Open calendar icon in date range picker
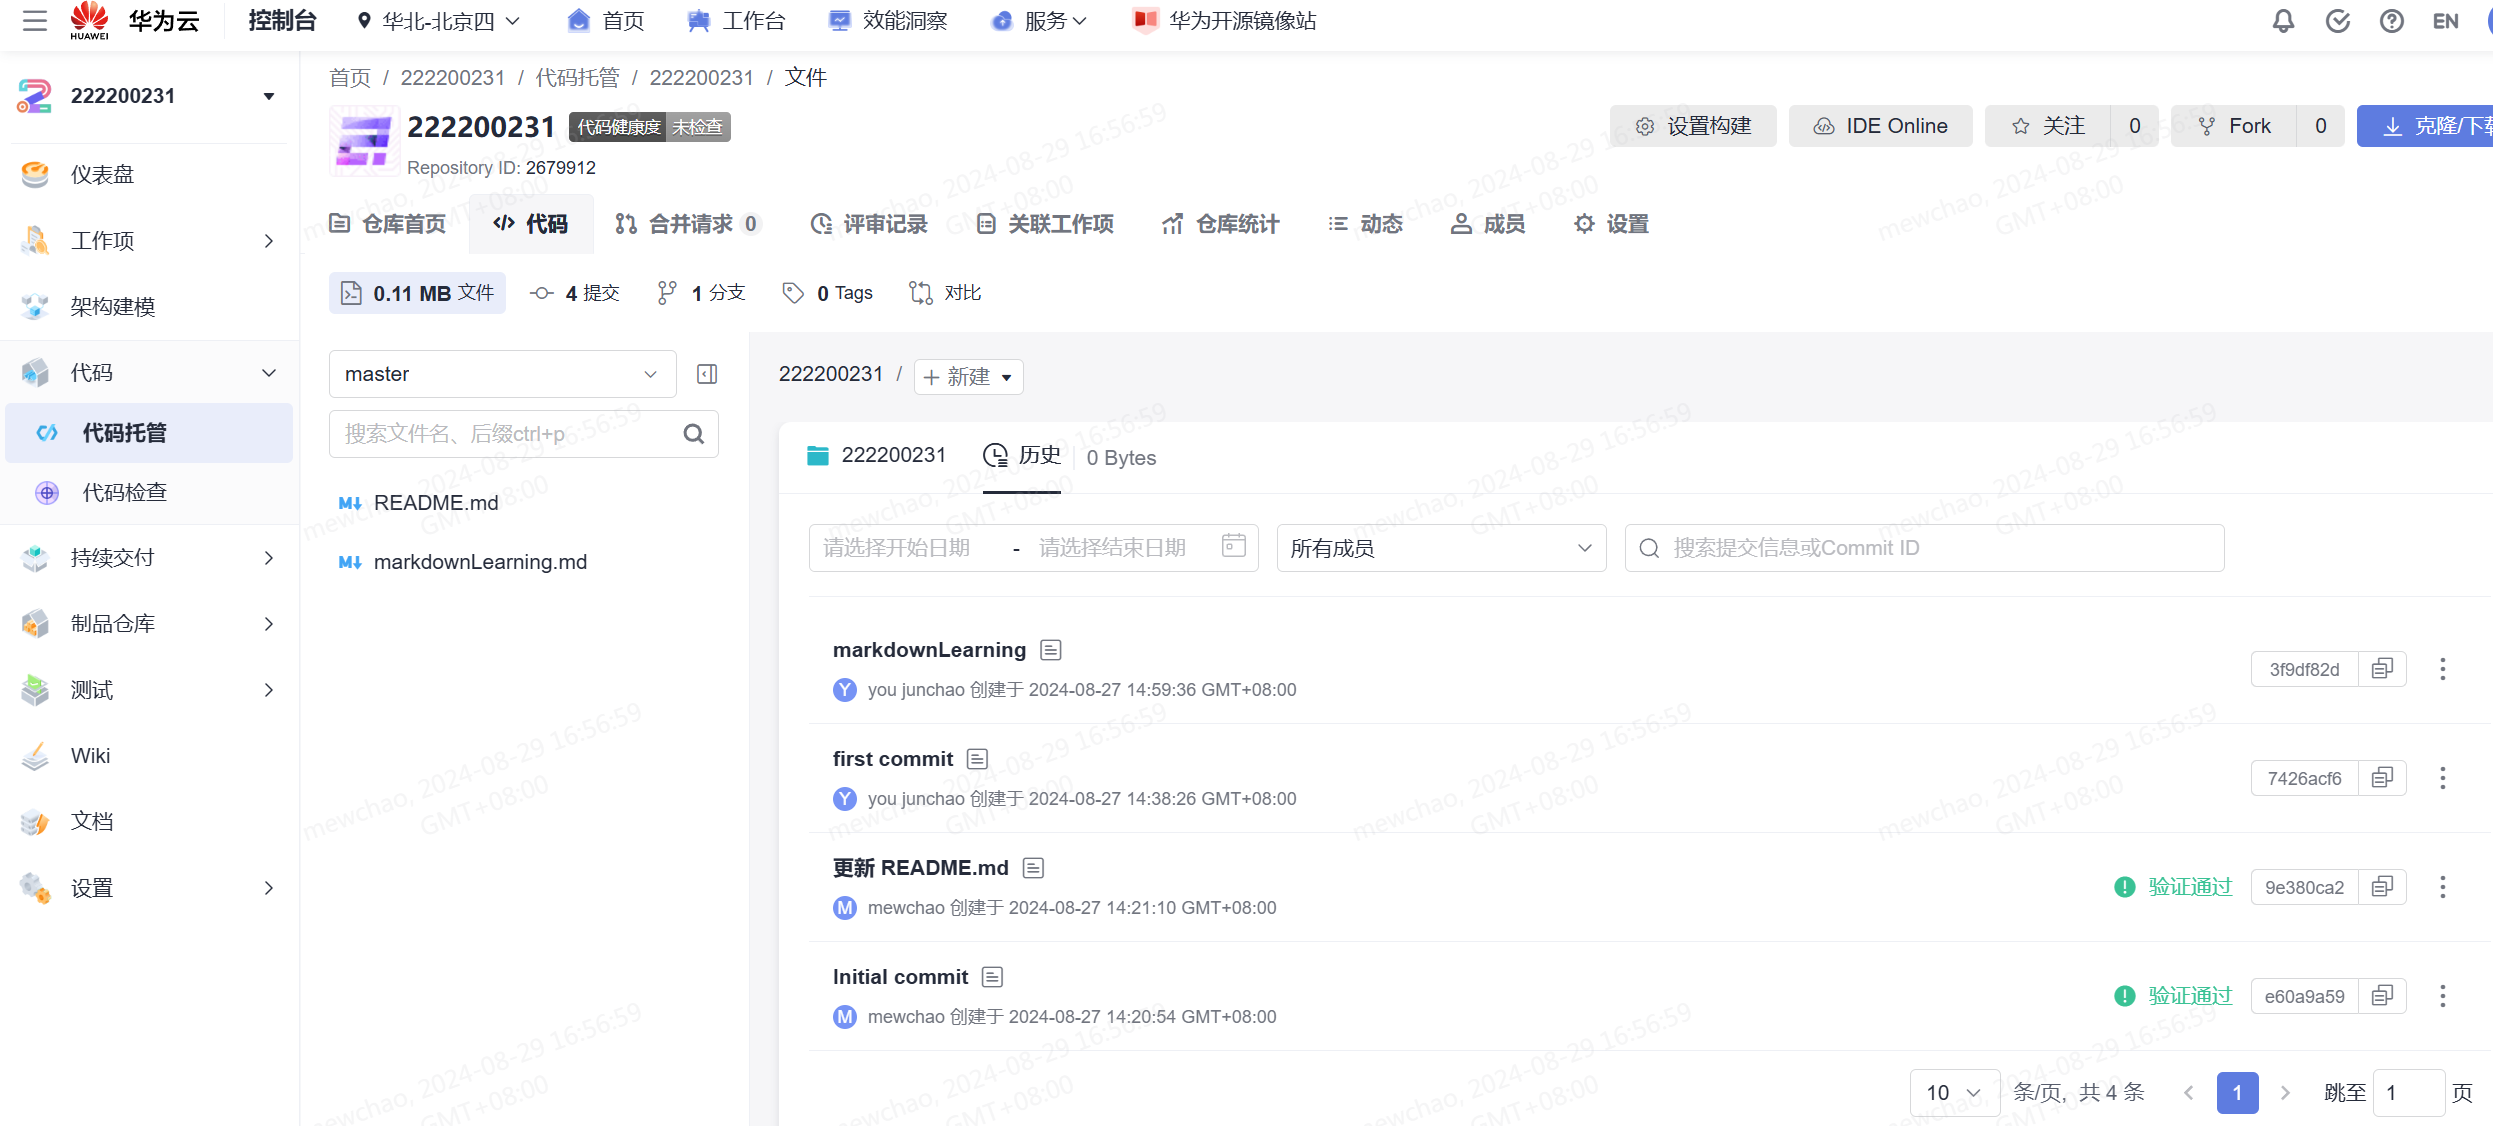The width and height of the screenshot is (2493, 1126). tap(1234, 546)
